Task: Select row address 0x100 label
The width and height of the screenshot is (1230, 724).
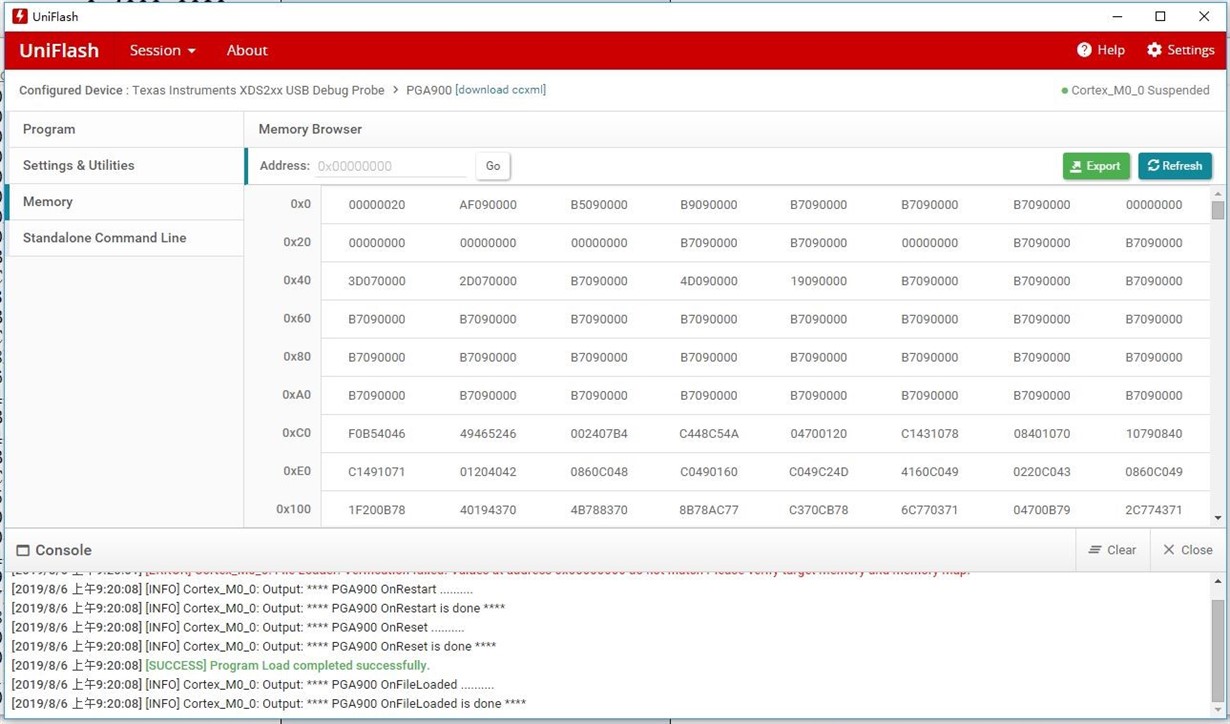Action: coord(294,509)
